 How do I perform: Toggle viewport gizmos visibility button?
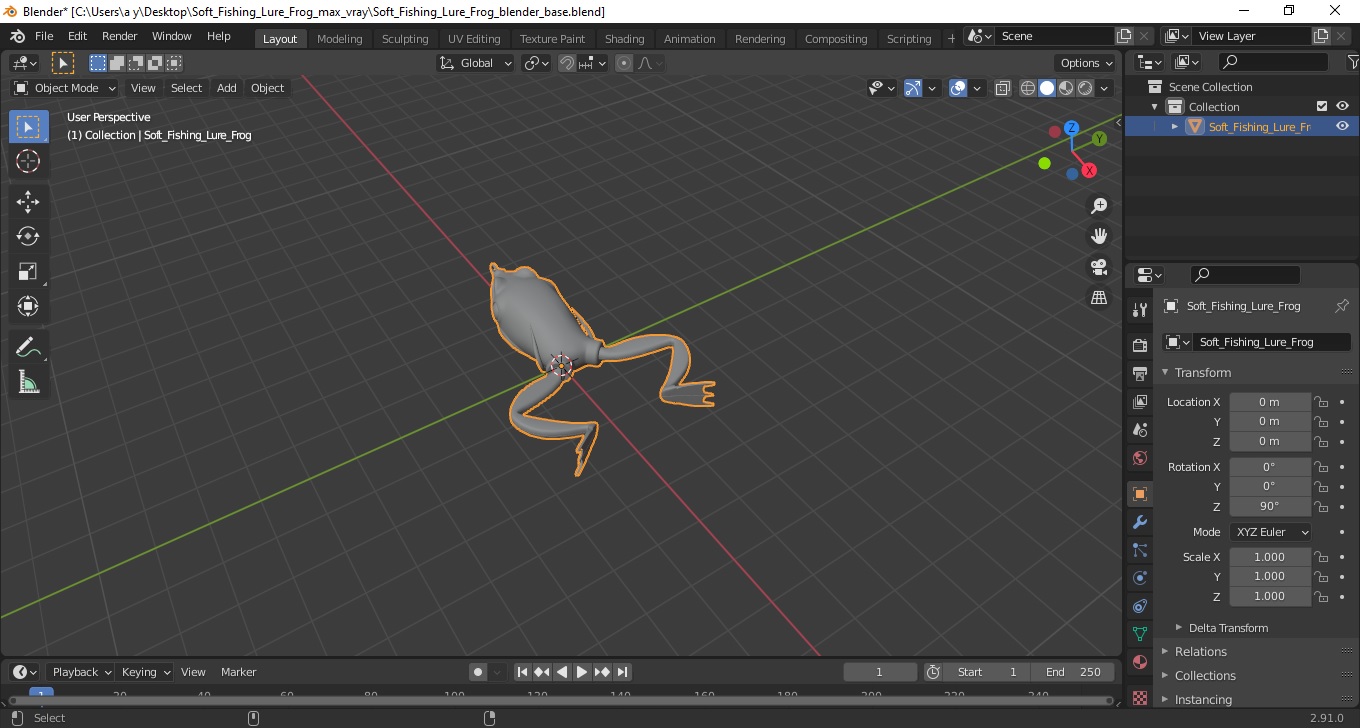click(x=913, y=88)
